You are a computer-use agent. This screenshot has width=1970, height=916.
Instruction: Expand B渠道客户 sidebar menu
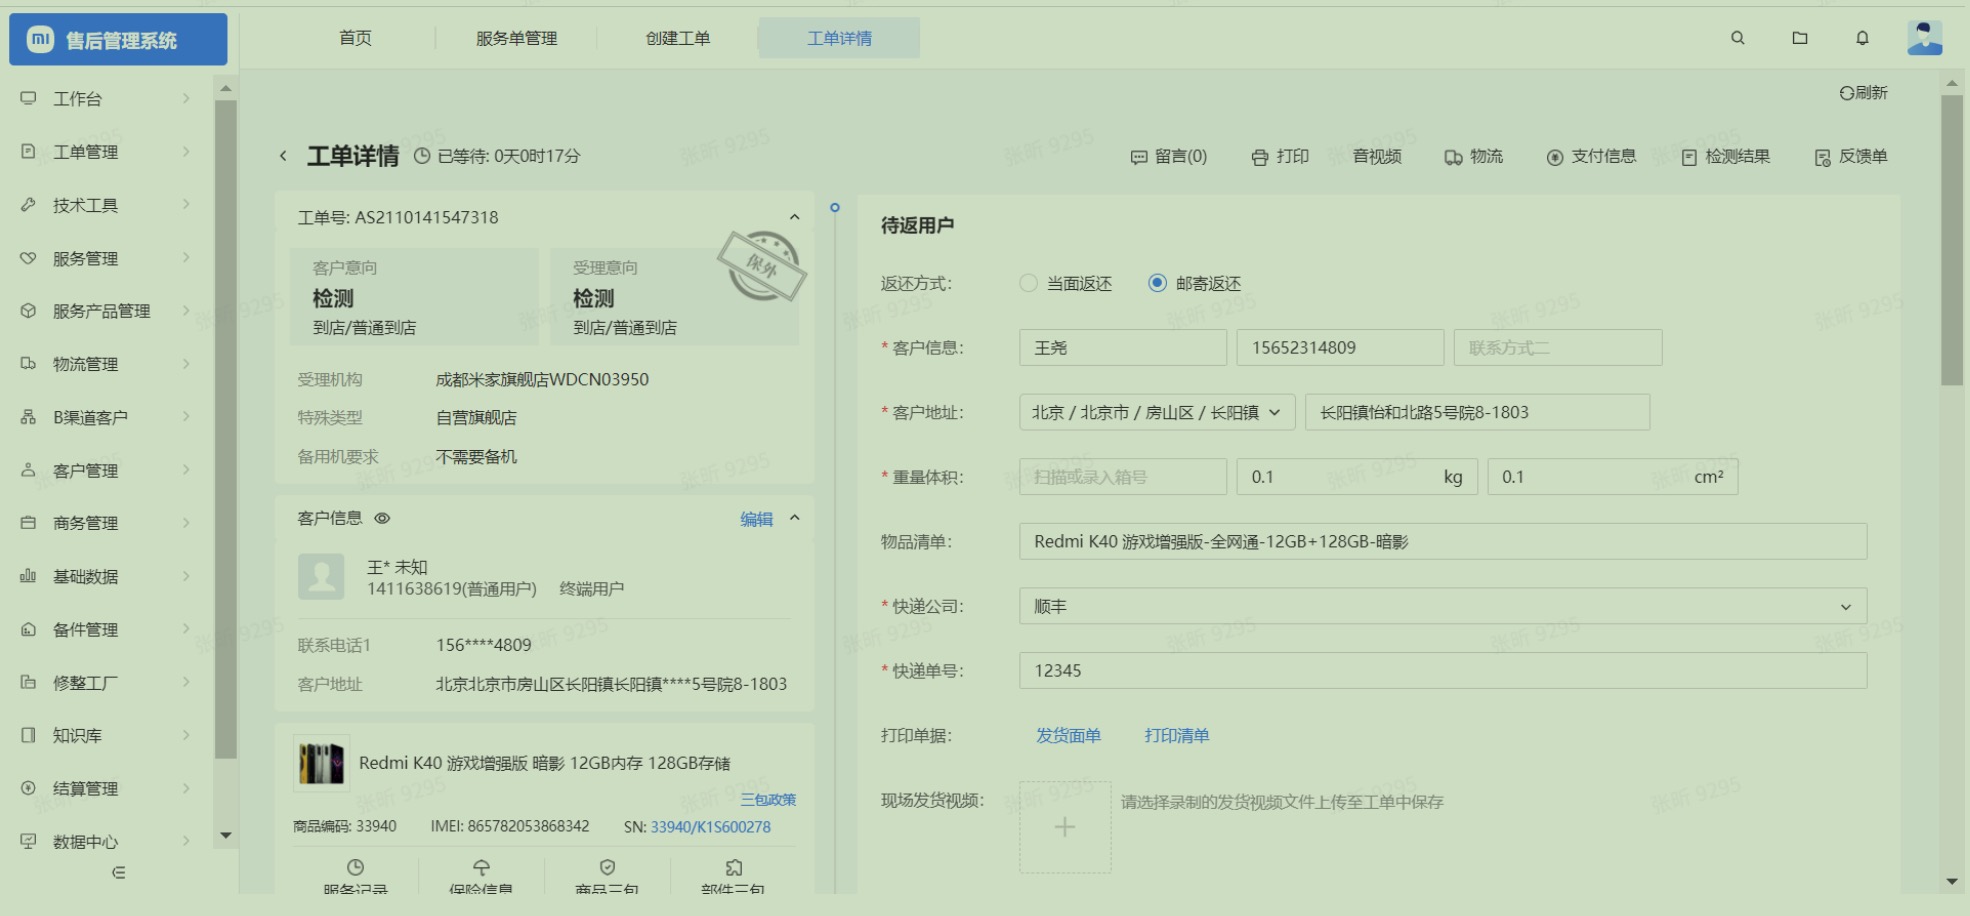[x=106, y=417]
